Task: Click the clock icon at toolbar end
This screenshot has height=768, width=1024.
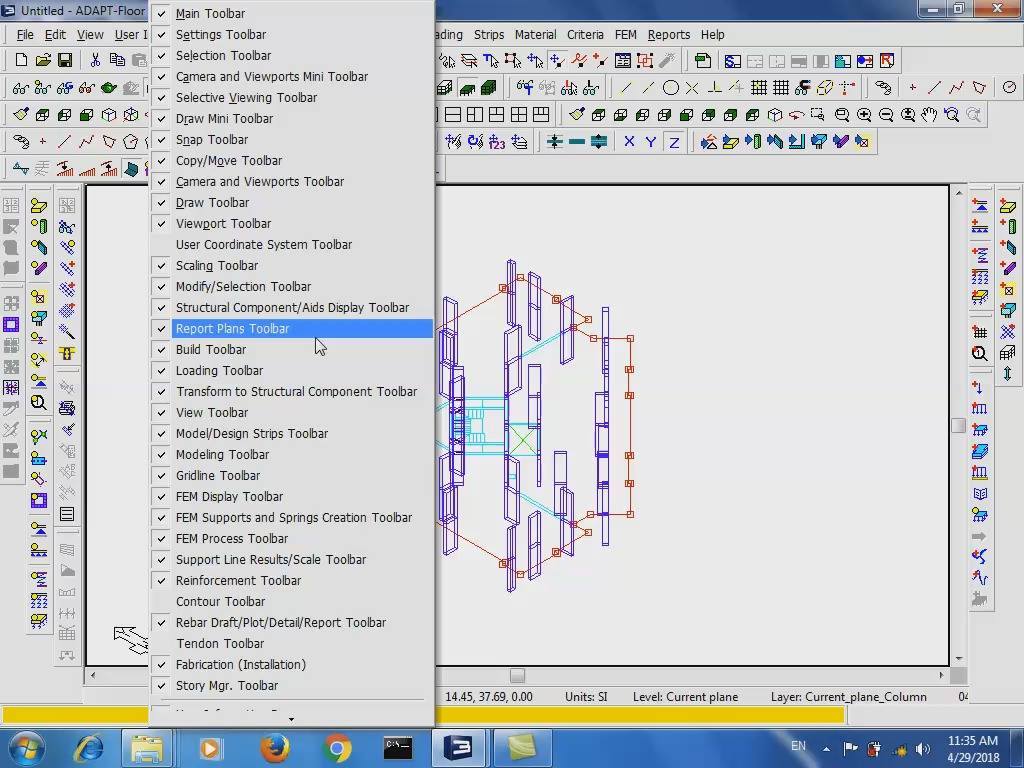Action: 1009,88
